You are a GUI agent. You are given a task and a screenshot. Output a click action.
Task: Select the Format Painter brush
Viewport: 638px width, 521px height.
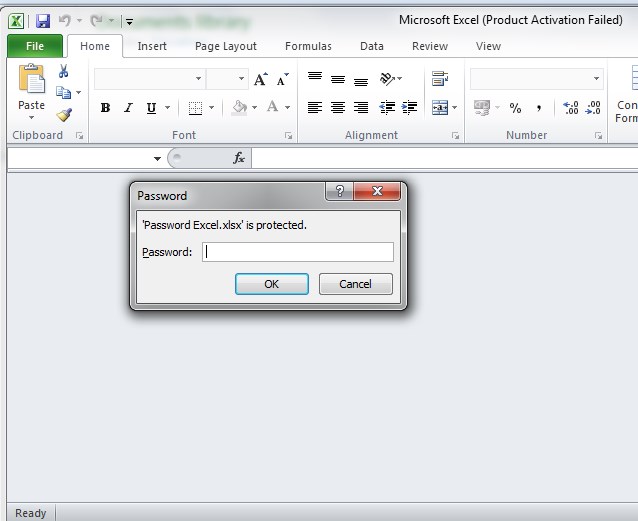tap(64, 115)
